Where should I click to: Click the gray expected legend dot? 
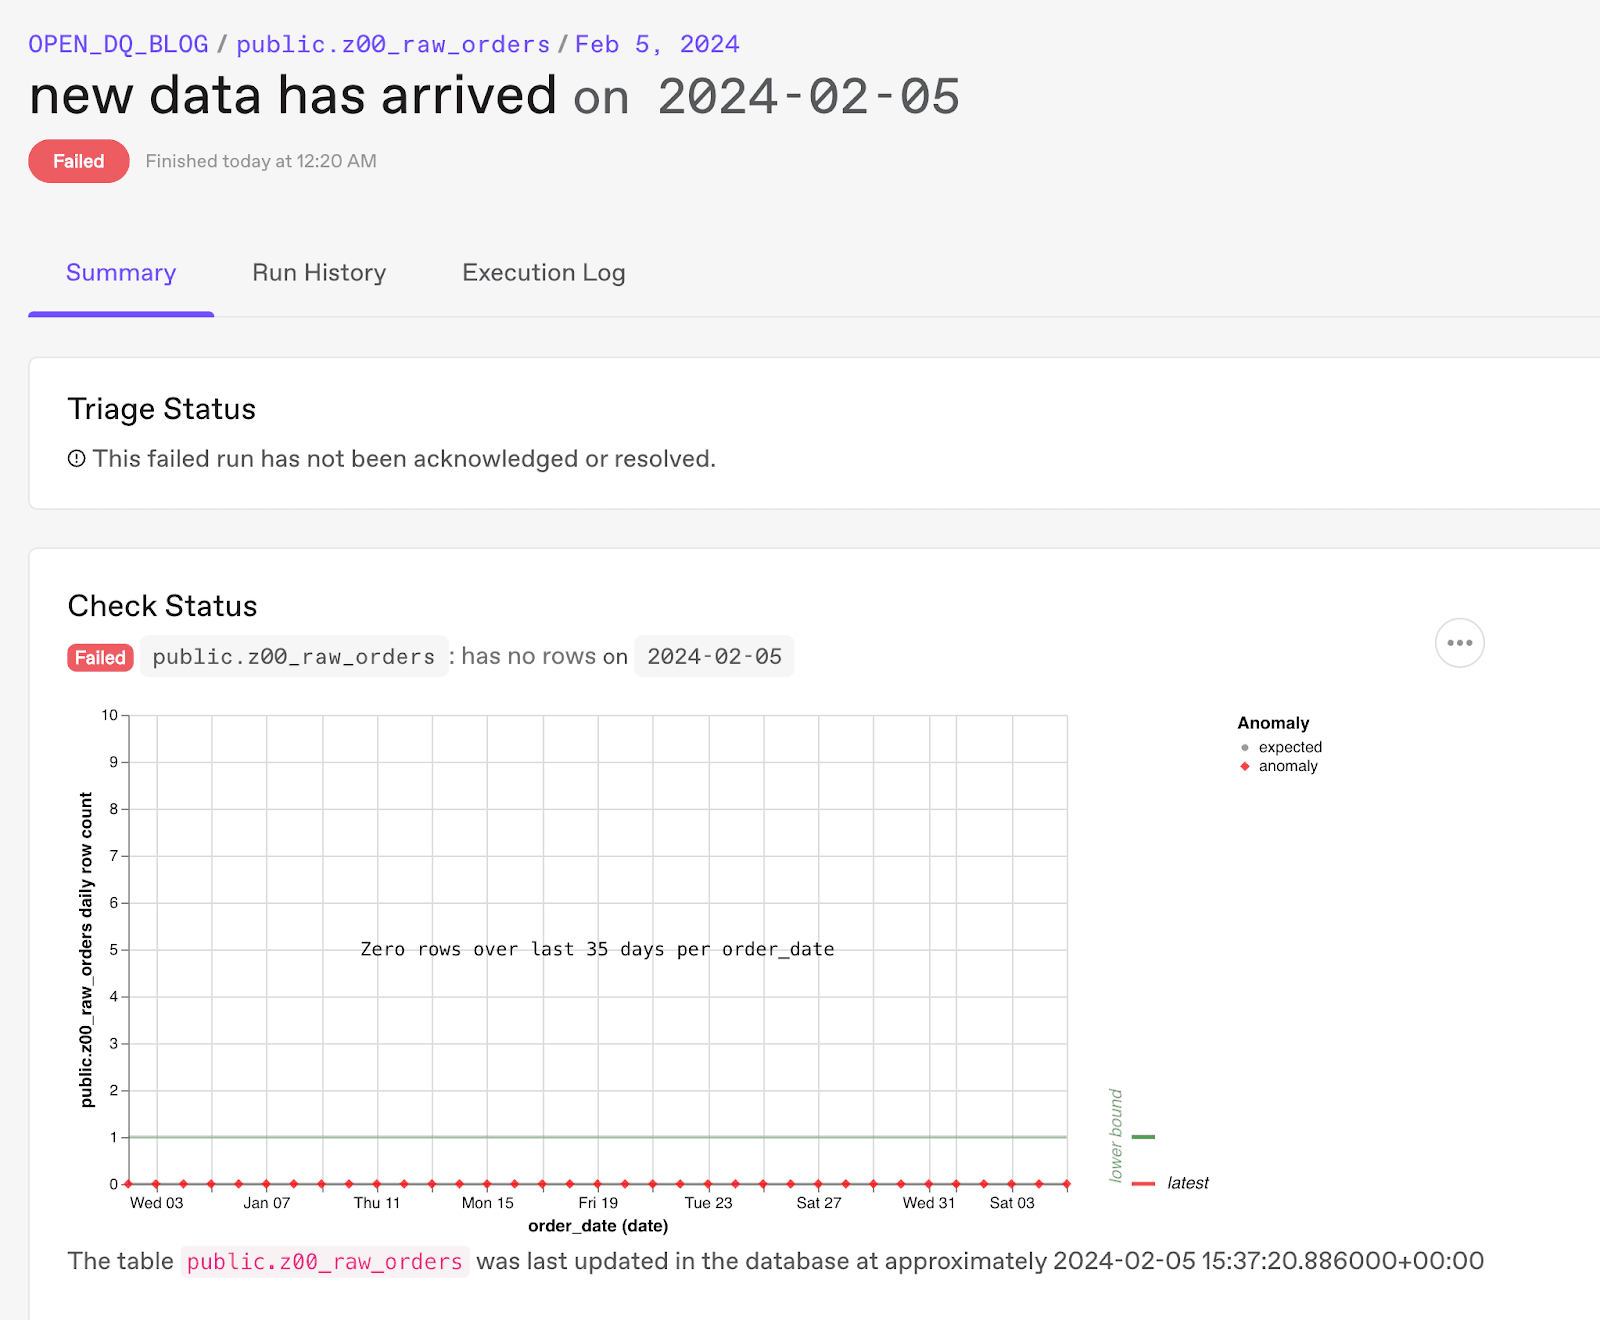(x=1245, y=747)
